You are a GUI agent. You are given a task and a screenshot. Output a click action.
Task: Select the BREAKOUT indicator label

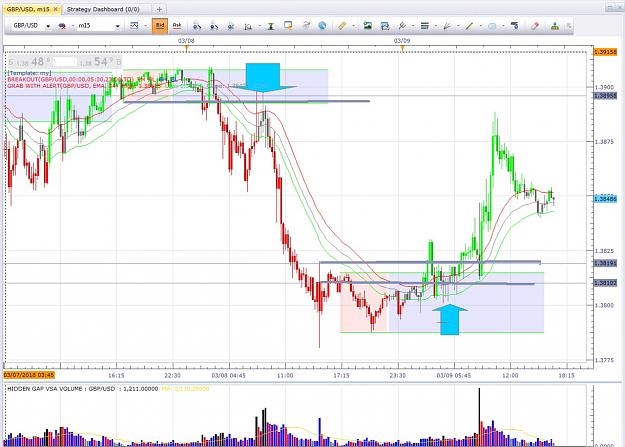(x=70, y=79)
